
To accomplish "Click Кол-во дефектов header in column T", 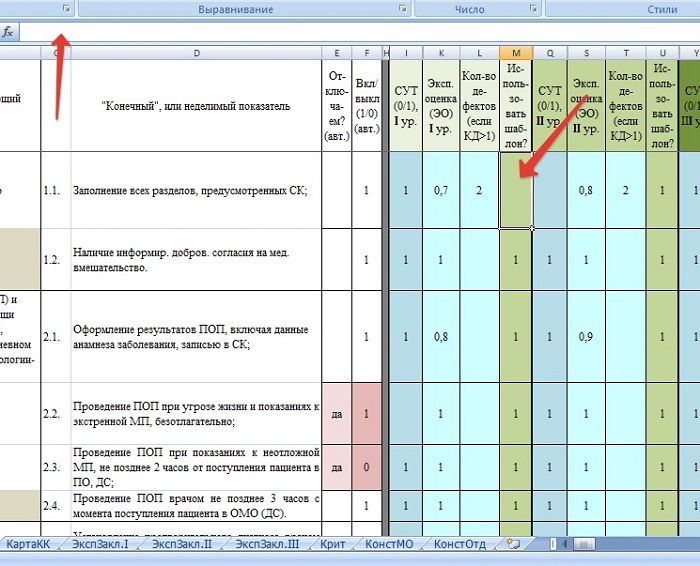I will pyautogui.click(x=625, y=106).
